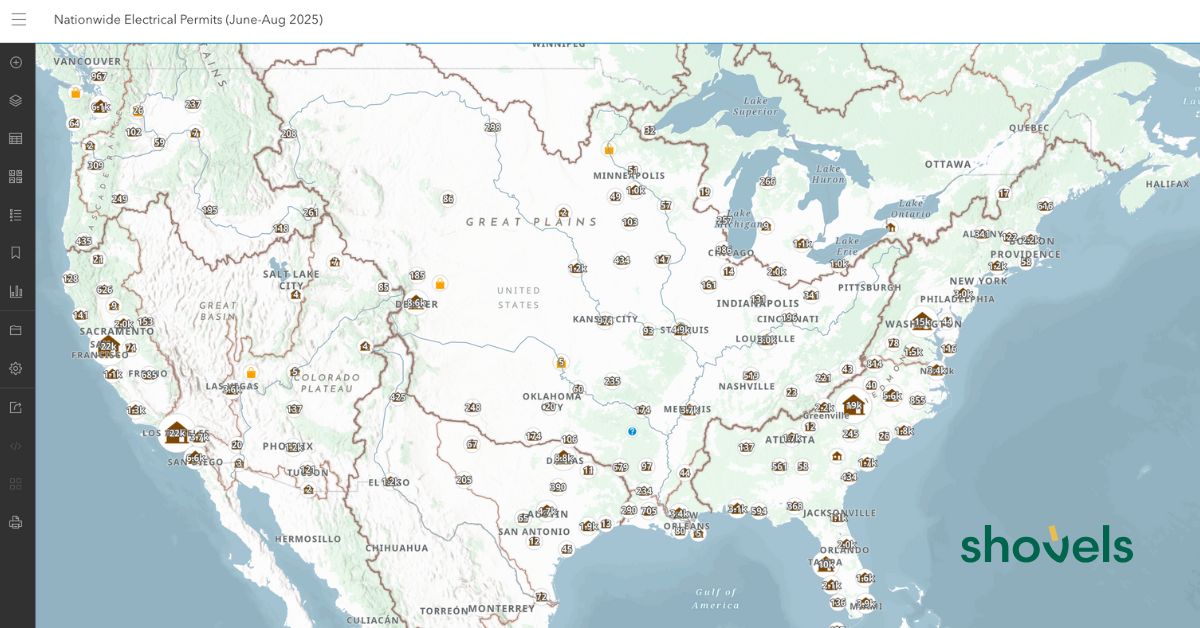Open the attribute Table panel
1200x628 pixels.
tap(15, 139)
